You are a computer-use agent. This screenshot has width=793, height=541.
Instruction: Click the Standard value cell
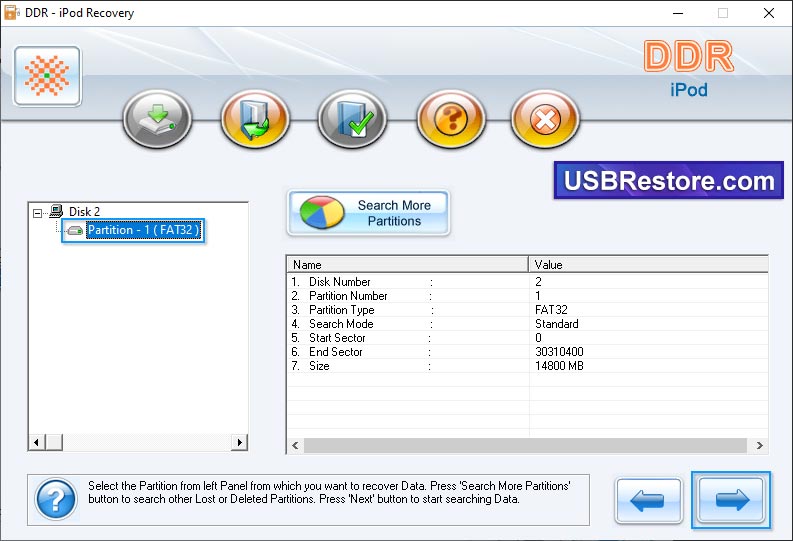(556, 324)
